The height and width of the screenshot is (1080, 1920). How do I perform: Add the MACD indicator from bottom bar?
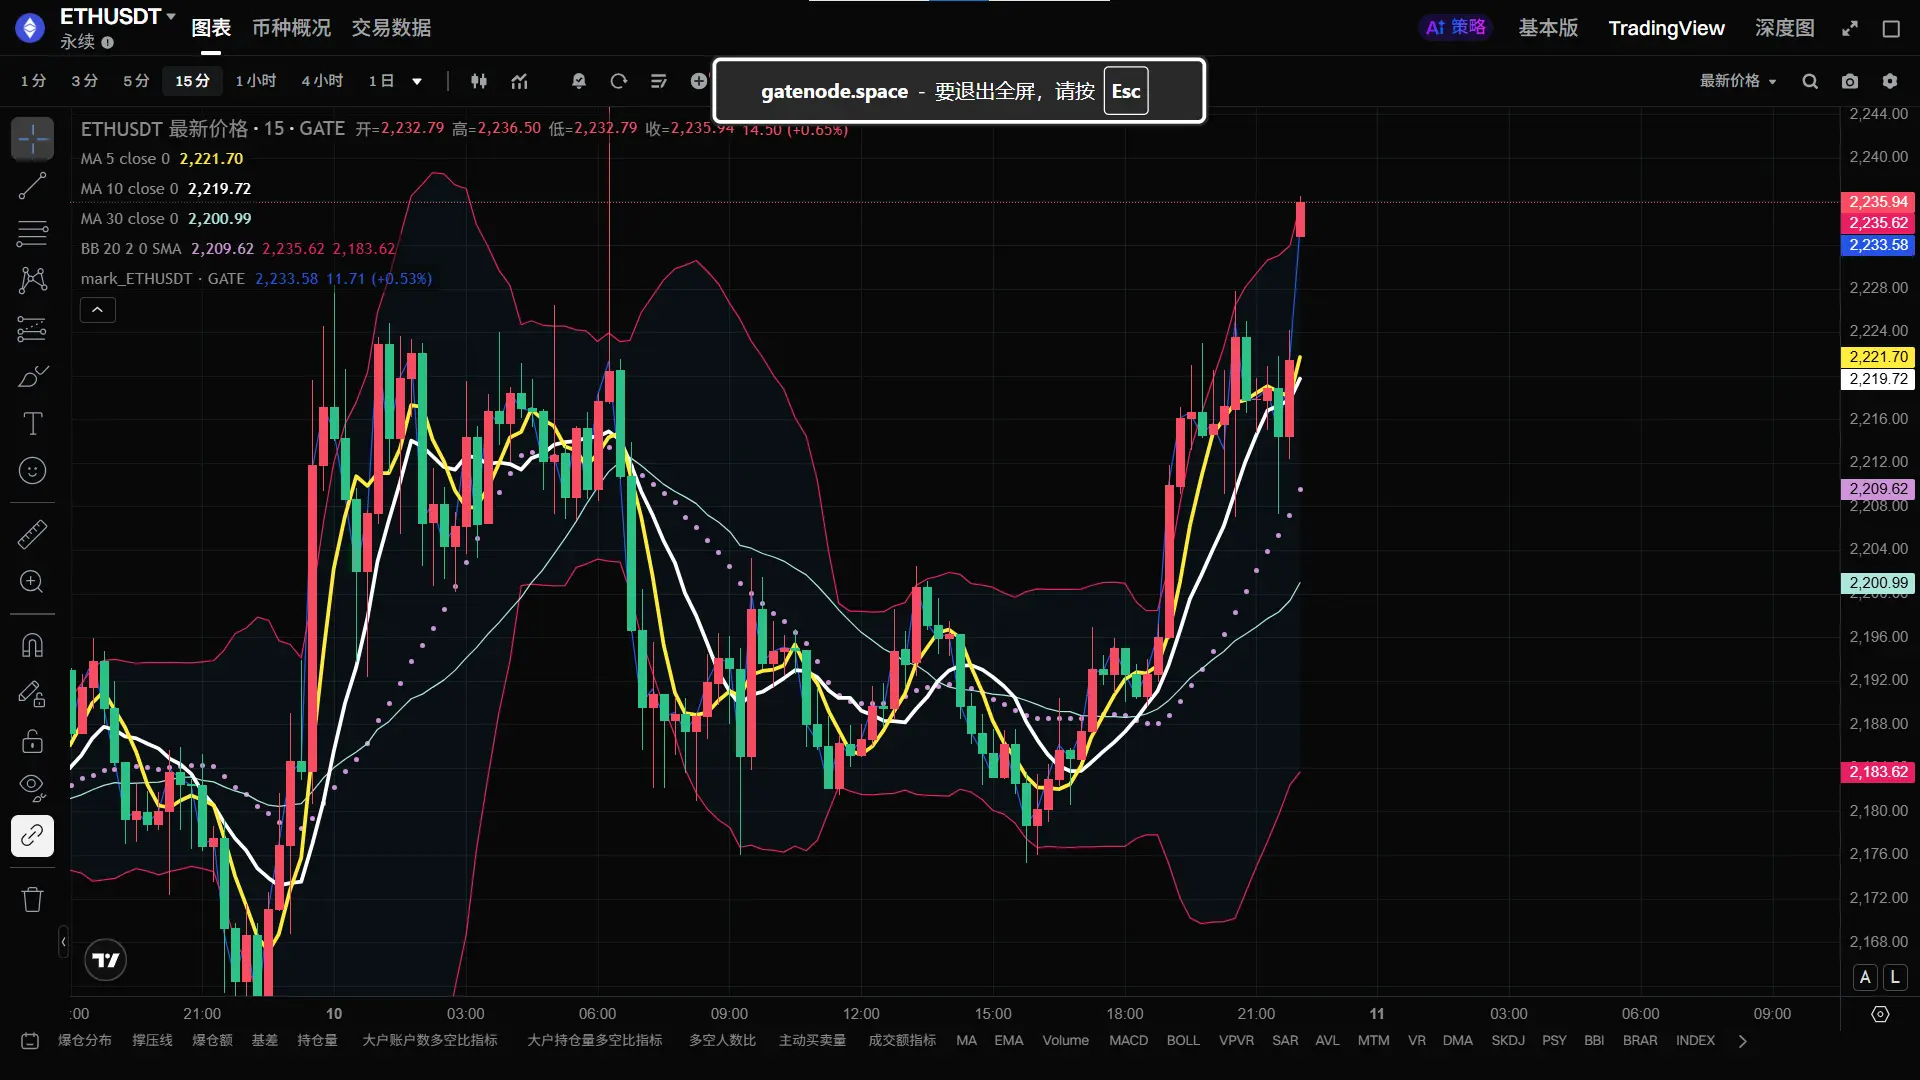[1128, 1040]
